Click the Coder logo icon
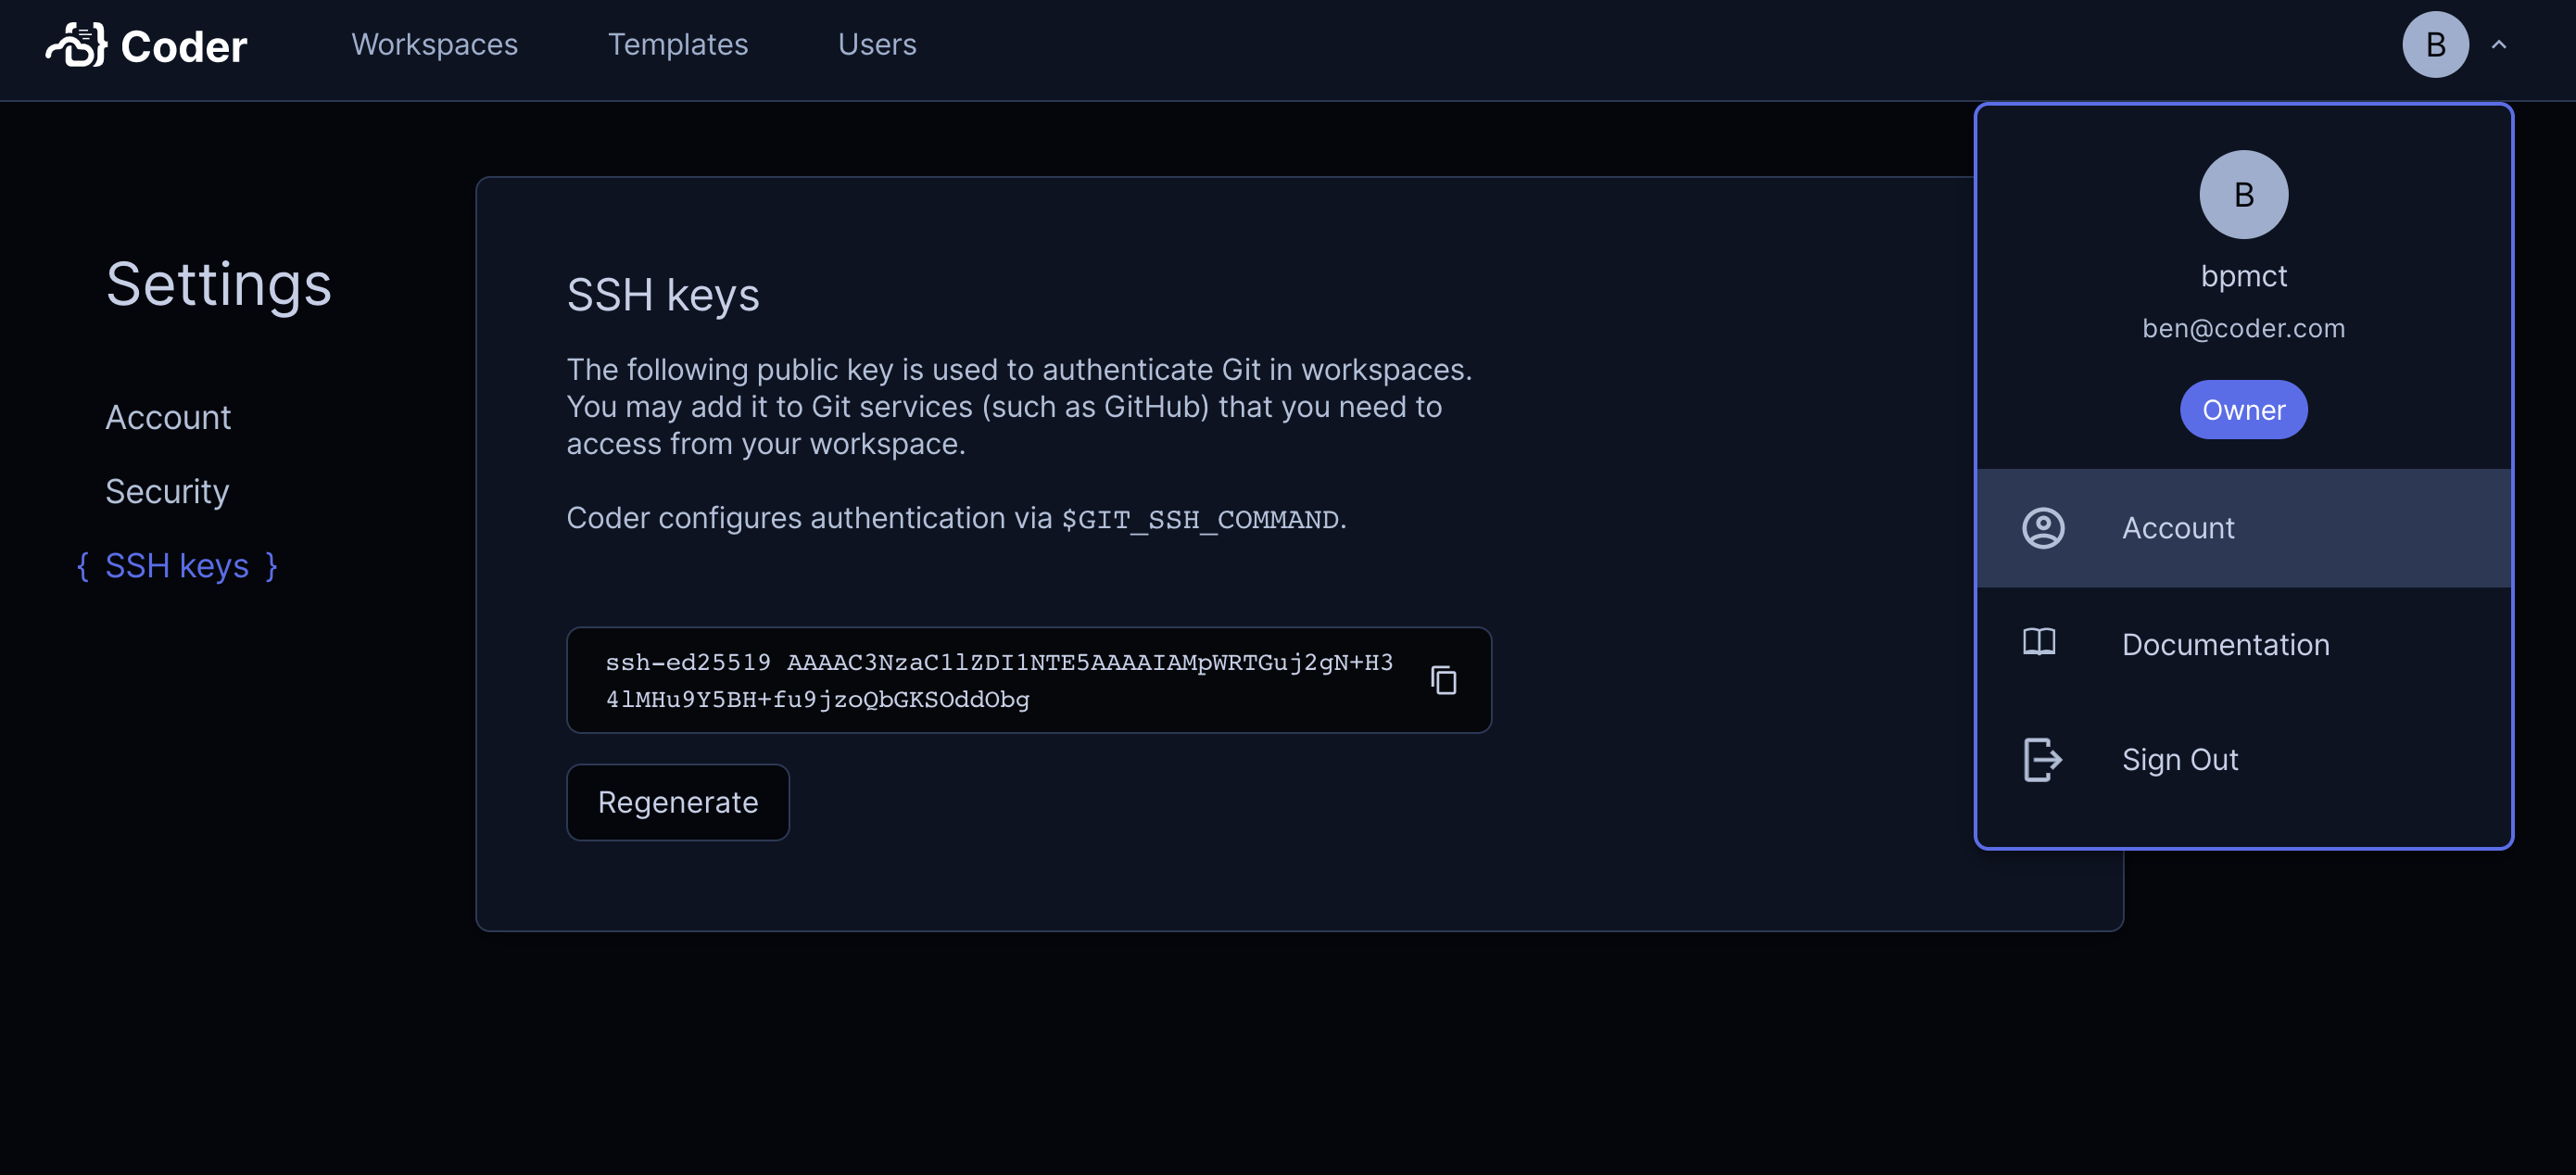2576x1175 pixels. 75,44
